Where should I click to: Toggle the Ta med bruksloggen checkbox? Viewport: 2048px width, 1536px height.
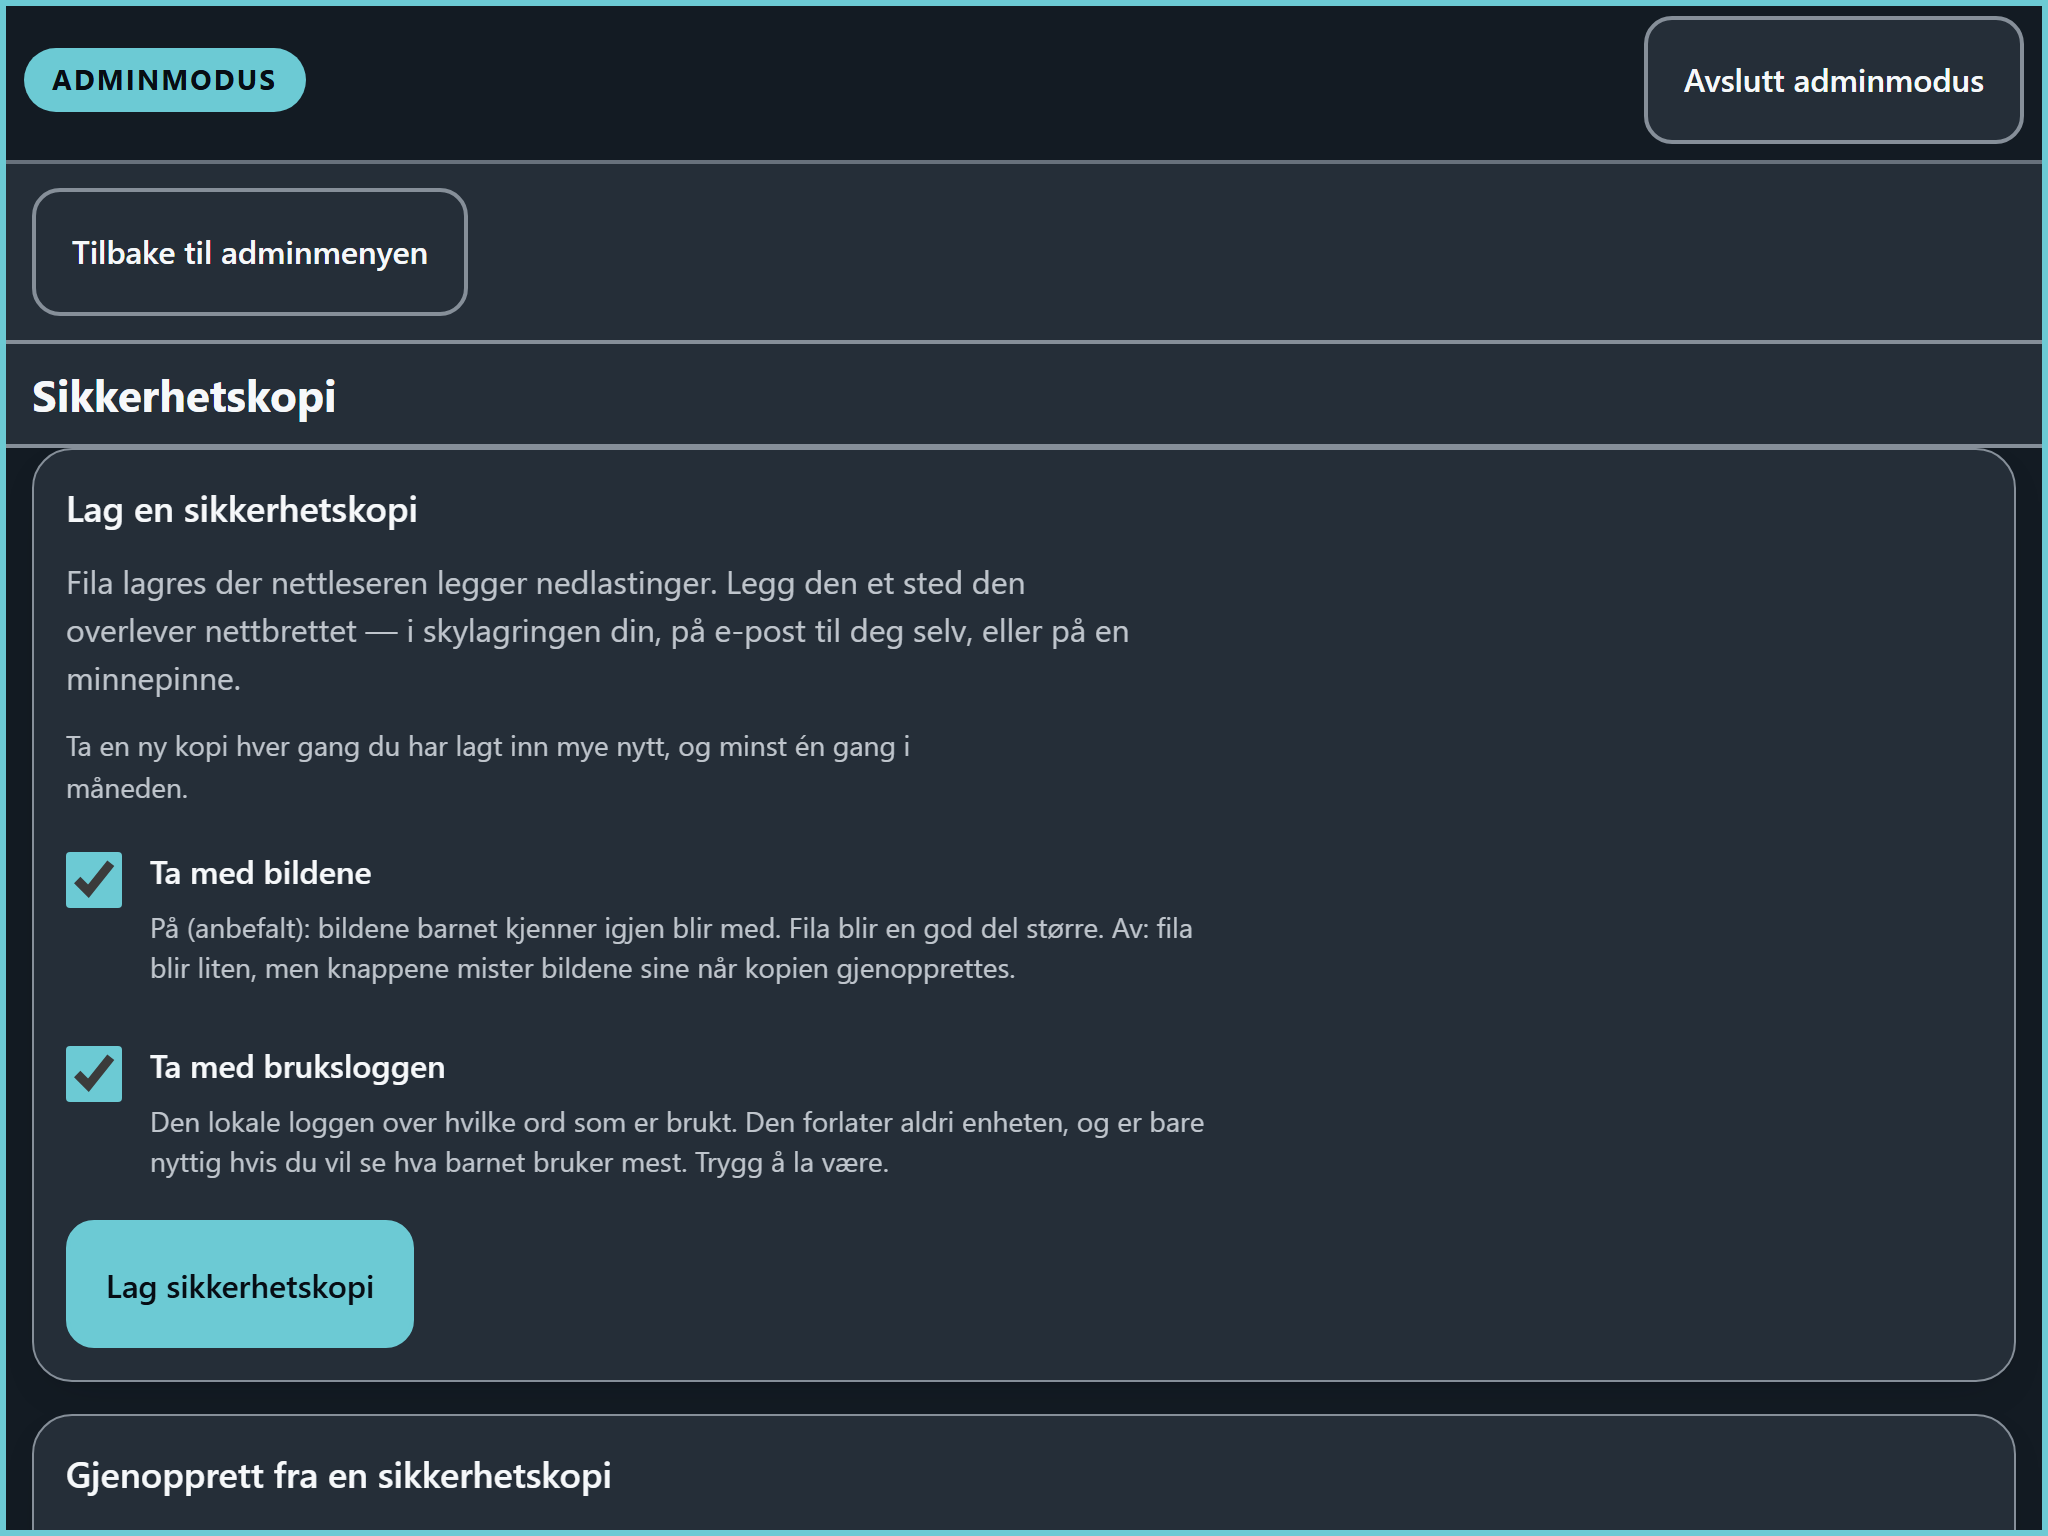point(94,1074)
